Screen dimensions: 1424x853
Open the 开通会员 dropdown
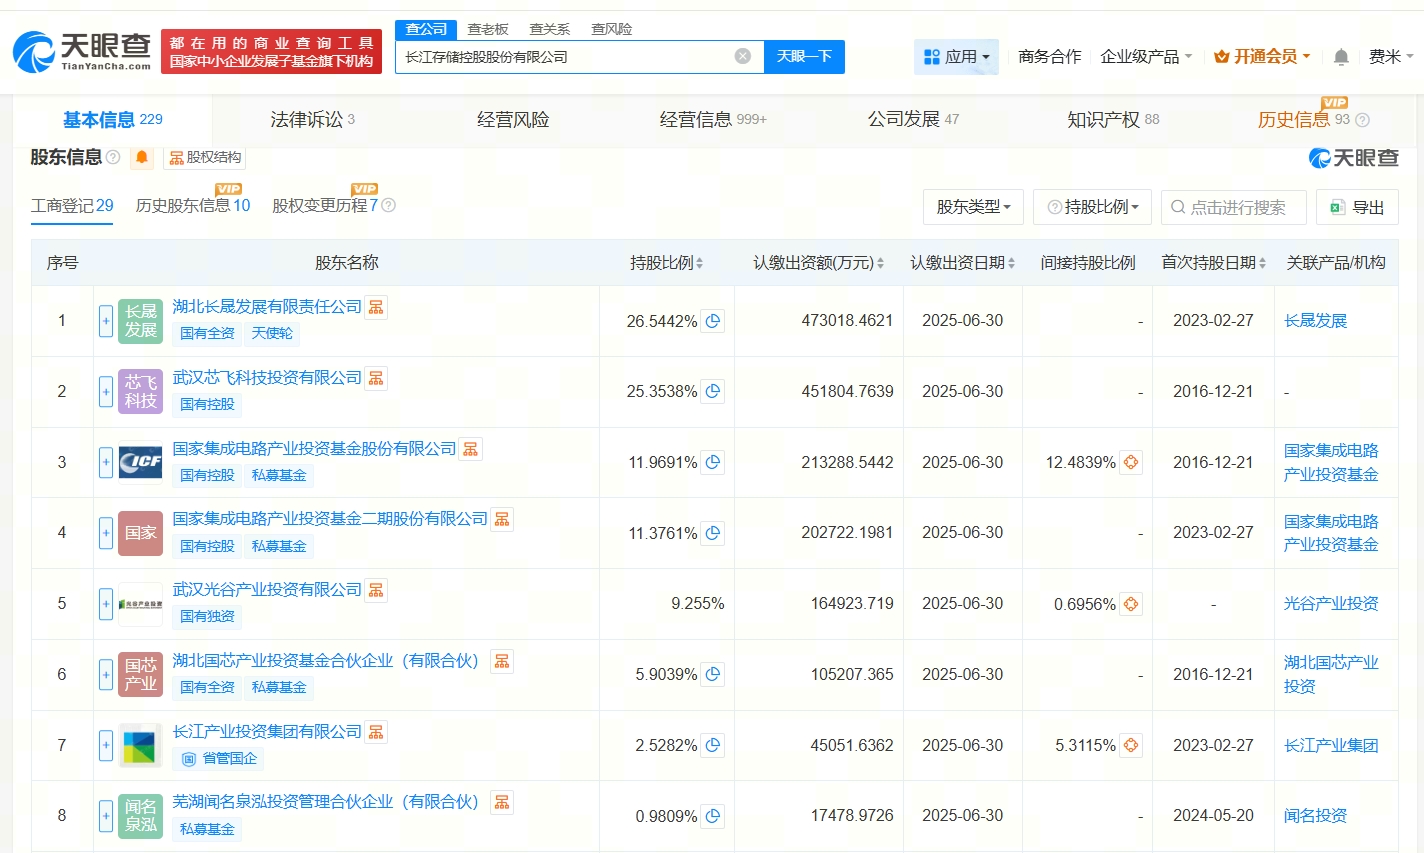[1262, 57]
